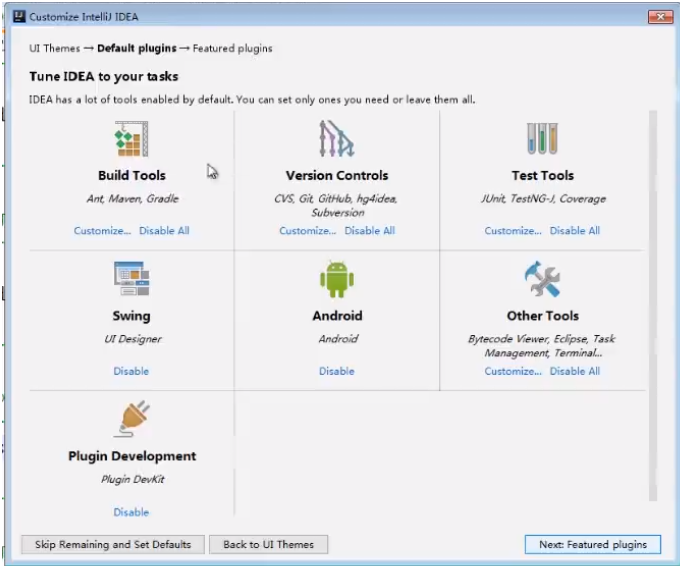Disable all Build Tools plugins
Screen dimensions: 682x568
click(x=164, y=231)
